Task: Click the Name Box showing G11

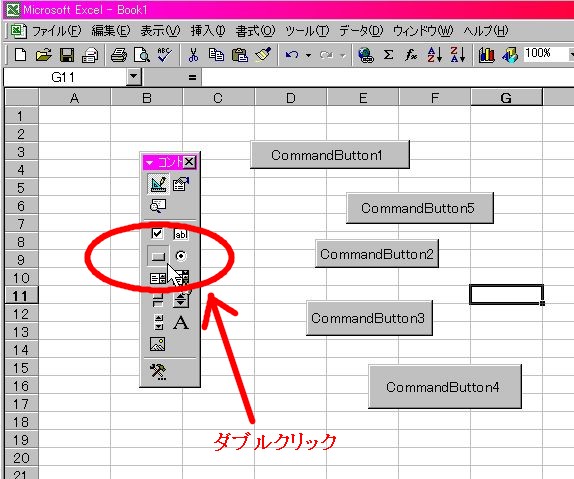Action: tap(65, 77)
